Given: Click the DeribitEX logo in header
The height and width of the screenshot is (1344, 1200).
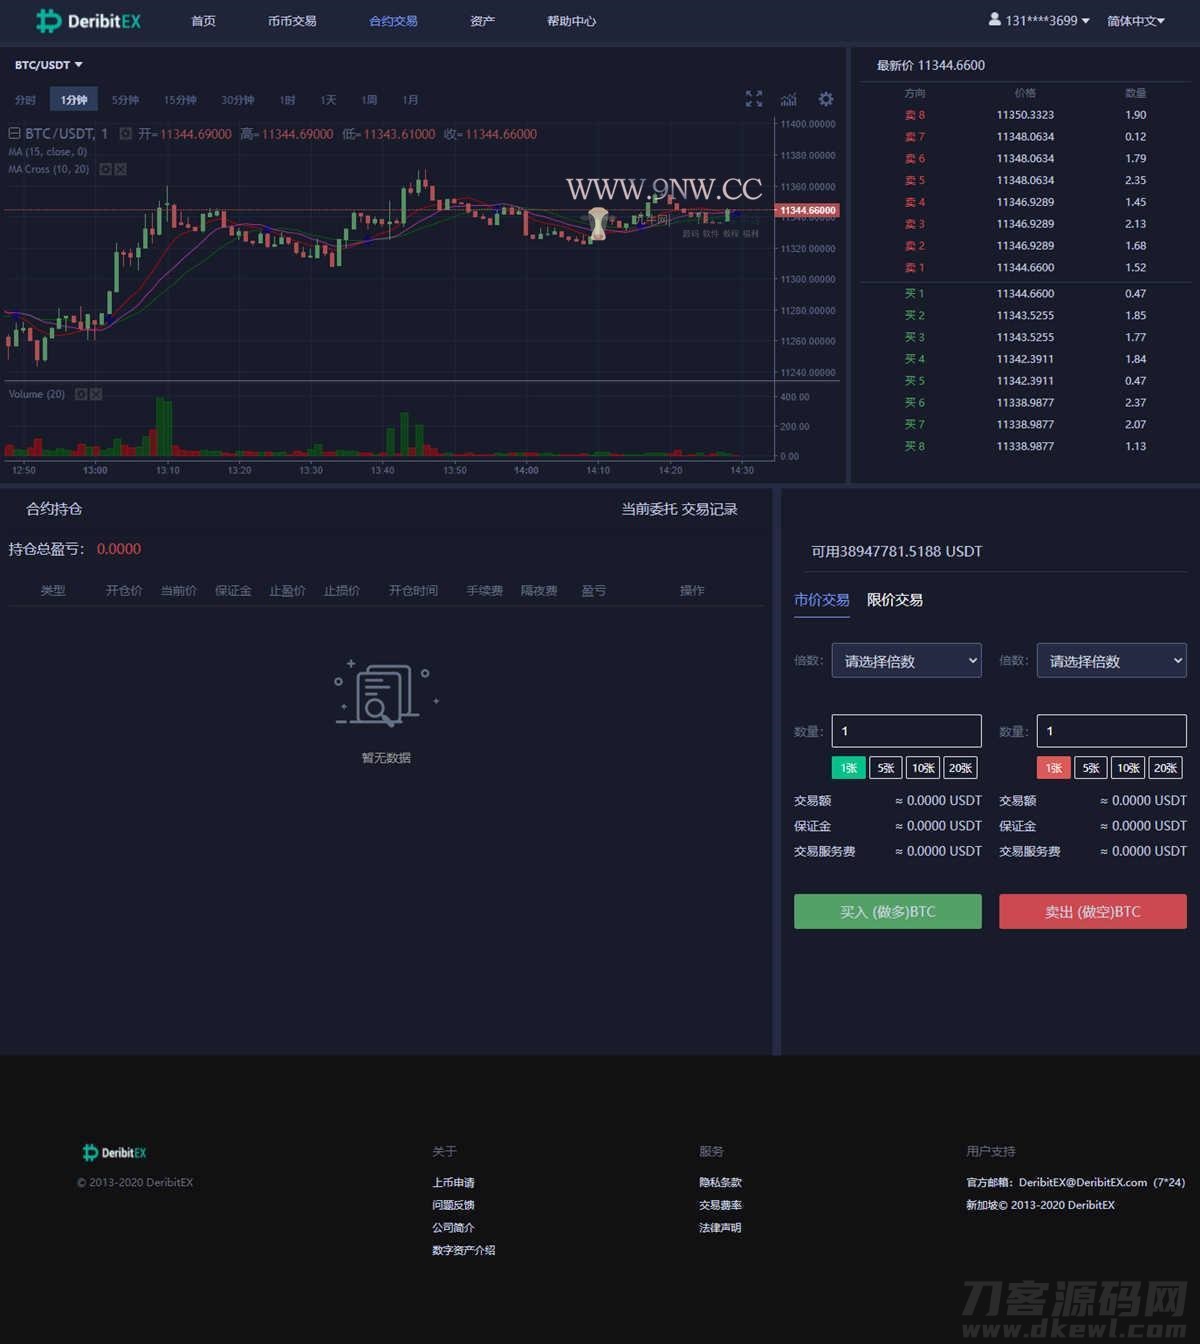Looking at the screenshot, I should tap(89, 21).
